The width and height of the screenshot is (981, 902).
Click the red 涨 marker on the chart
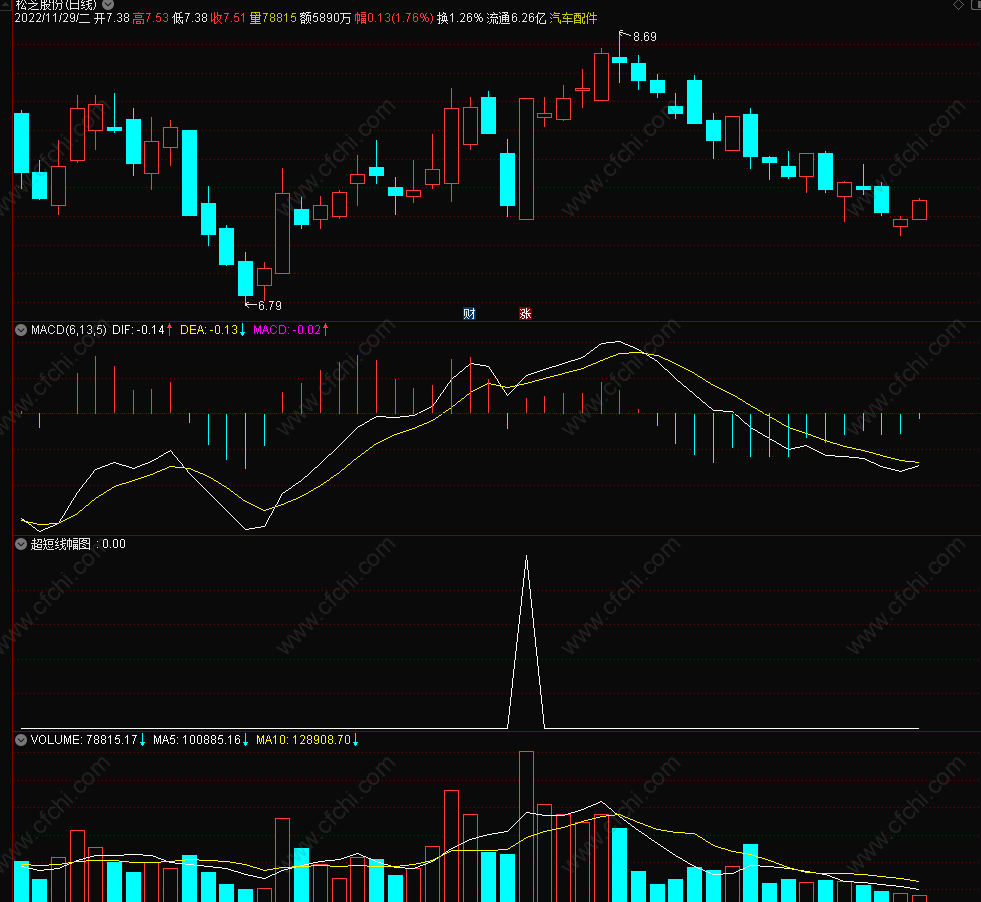click(526, 313)
